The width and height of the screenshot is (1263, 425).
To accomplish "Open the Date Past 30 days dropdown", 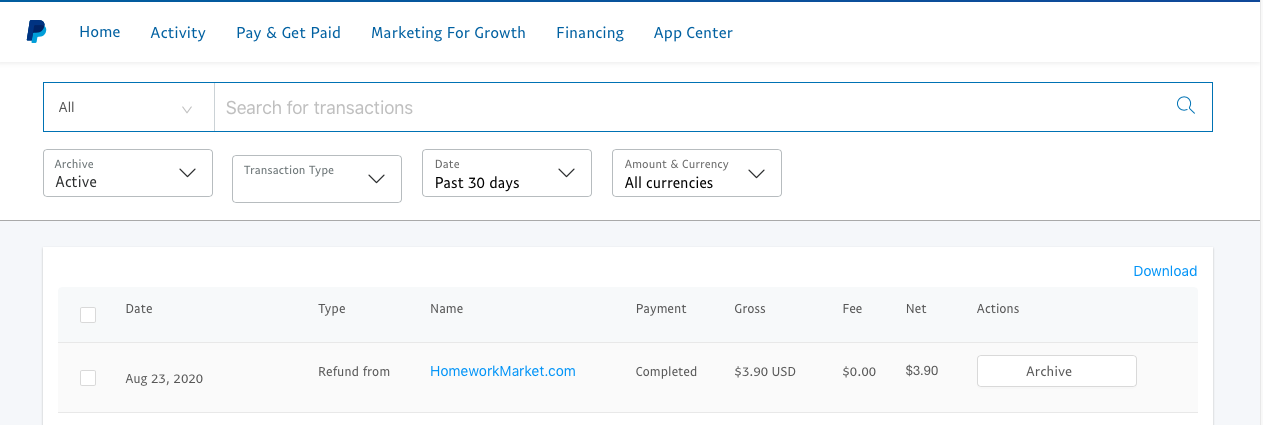I will [x=507, y=173].
